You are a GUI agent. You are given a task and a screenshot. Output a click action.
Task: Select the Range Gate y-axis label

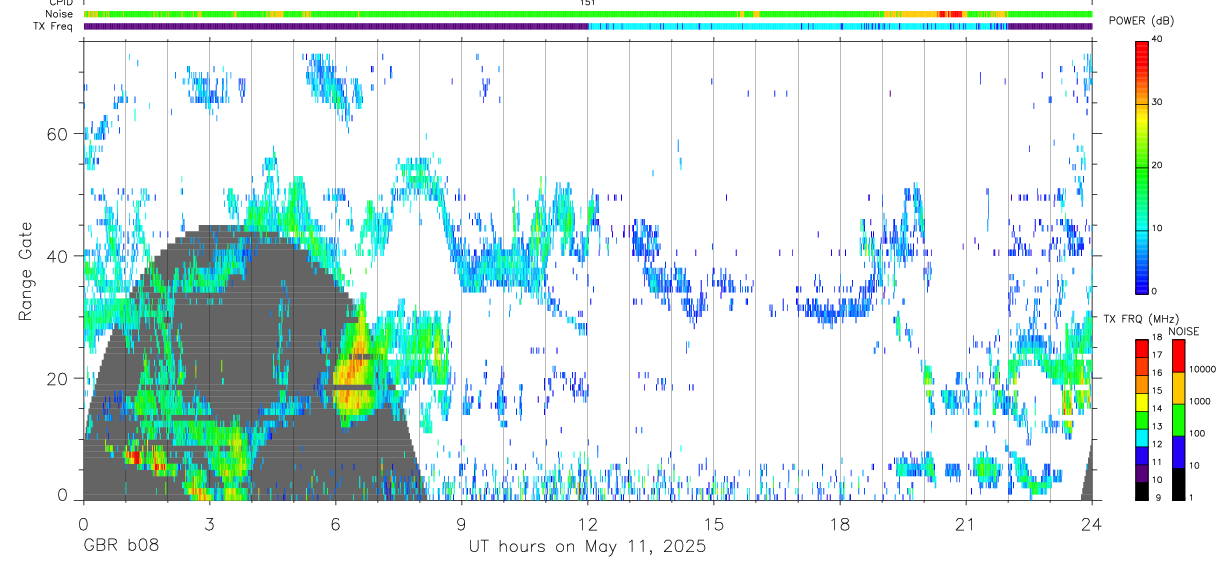pos(28,272)
